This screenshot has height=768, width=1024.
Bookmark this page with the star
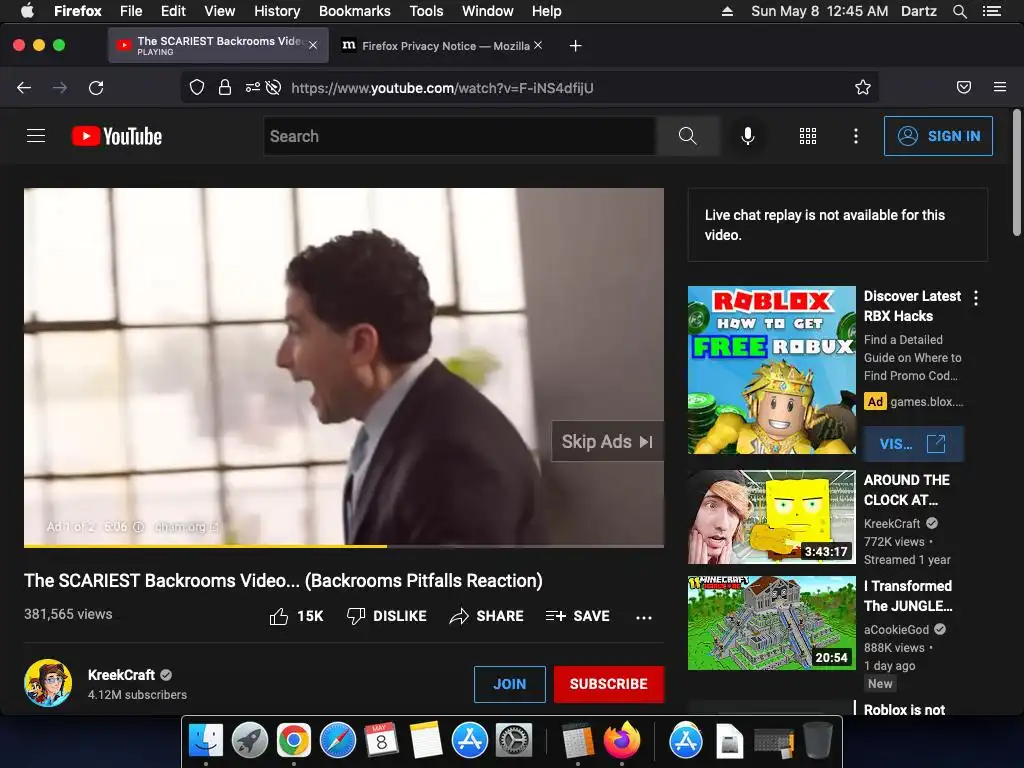pos(863,88)
